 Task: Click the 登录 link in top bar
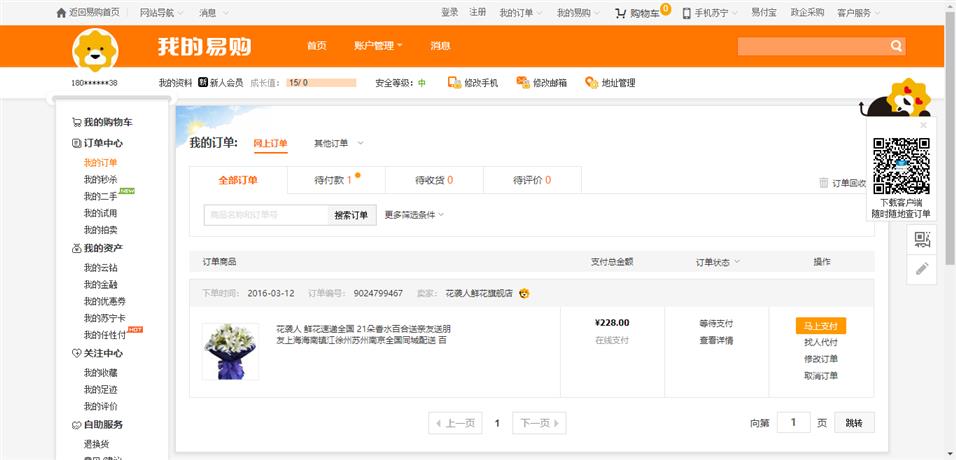click(x=449, y=12)
